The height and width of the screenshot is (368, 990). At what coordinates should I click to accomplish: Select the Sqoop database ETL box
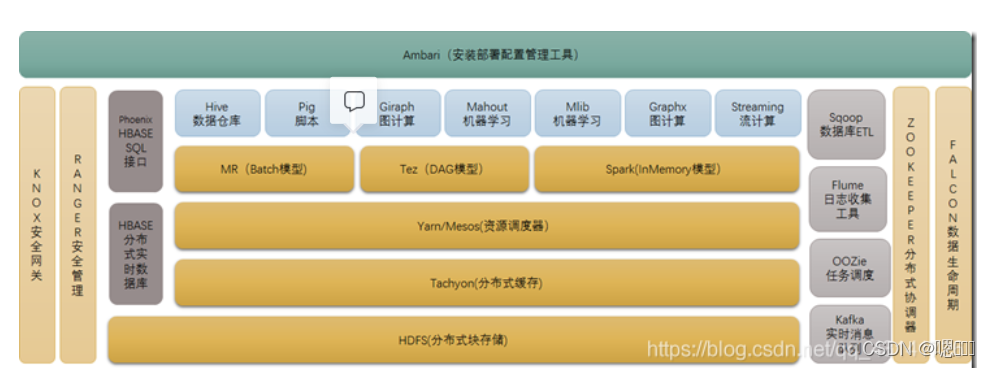tap(846, 124)
